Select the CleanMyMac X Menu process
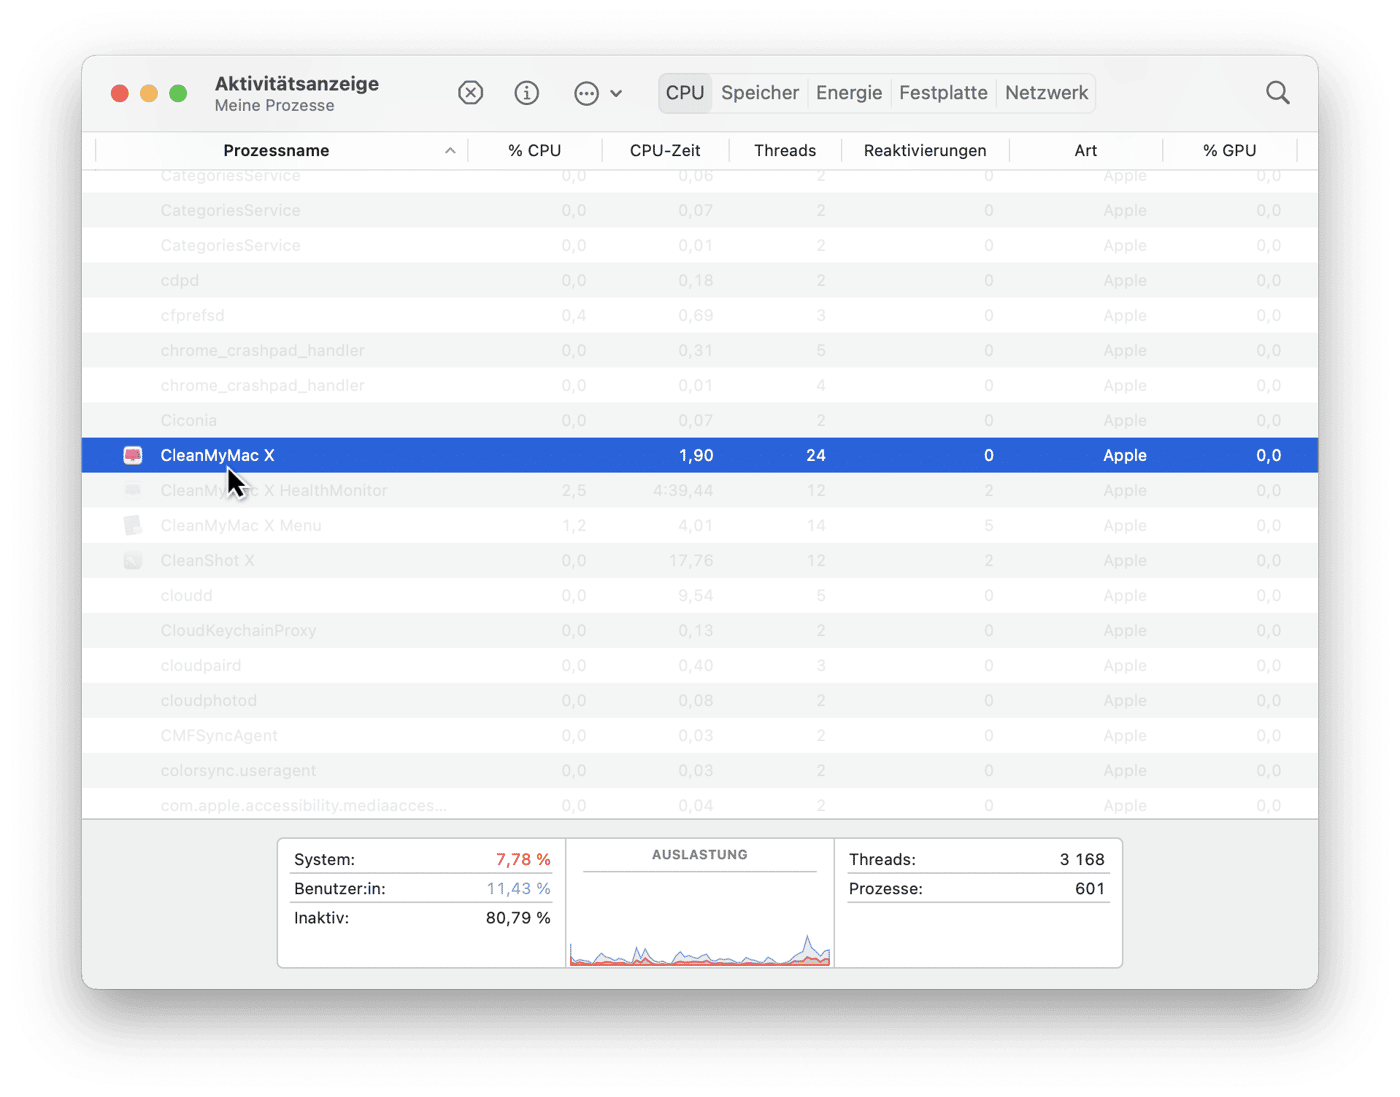This screenshot has height=1097, width=1400. pyautogui.click(x=700, y=525)
